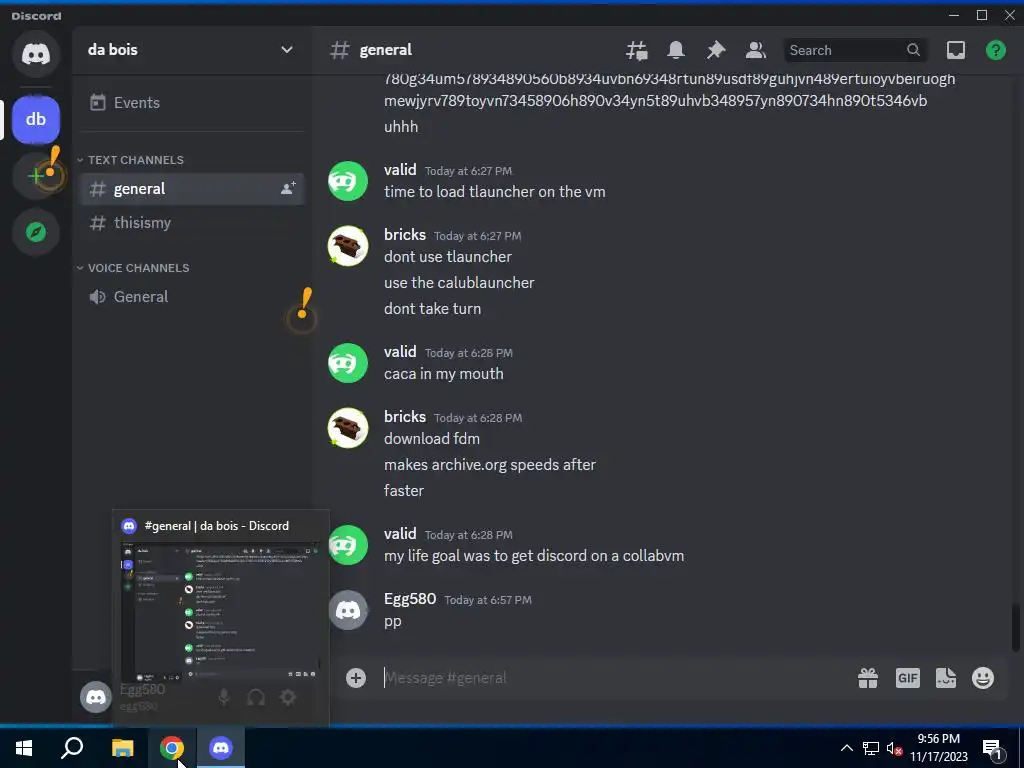Viewport: 1024px width, 768px height.
Task: Click the Add a Server plus icon
Action: [36, 176]
